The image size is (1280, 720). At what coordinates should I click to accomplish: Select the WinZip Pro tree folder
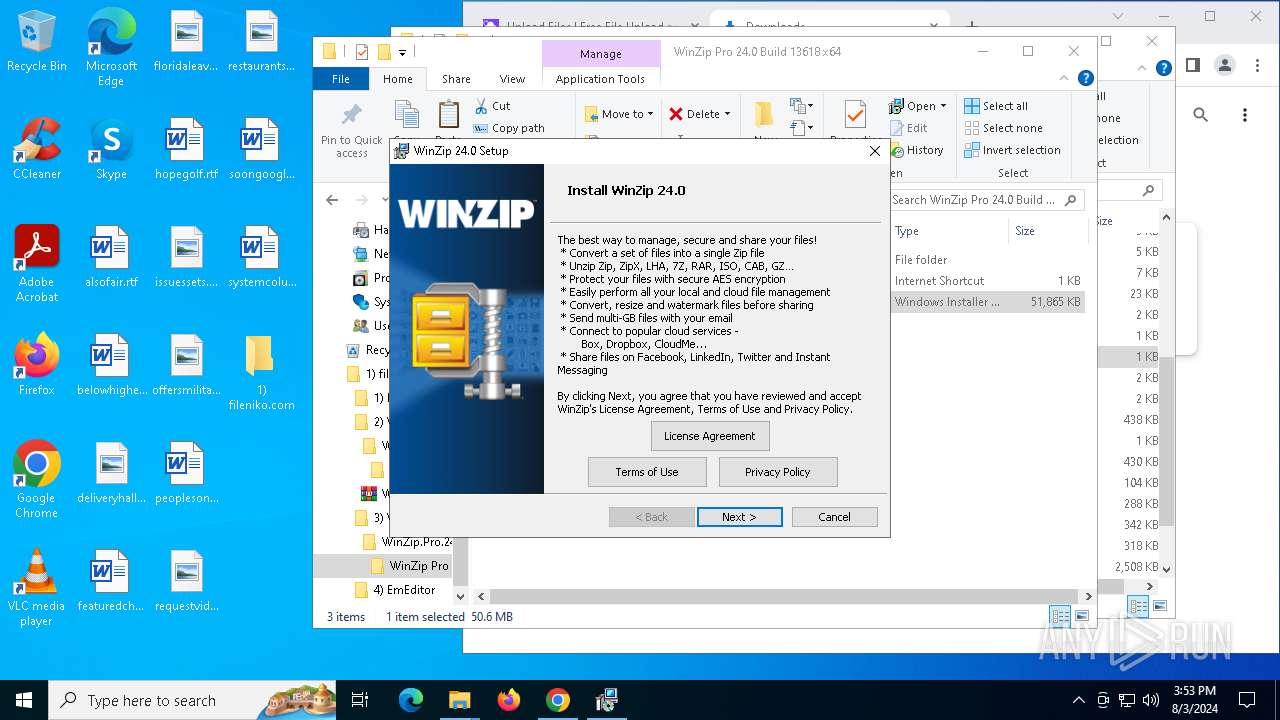pyautogui.click(x=411, y=566)
